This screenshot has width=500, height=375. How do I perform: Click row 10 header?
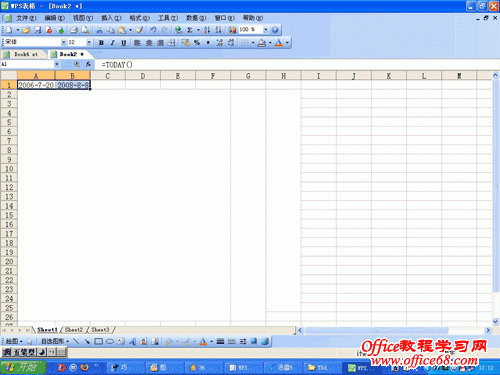coord(9,169)
